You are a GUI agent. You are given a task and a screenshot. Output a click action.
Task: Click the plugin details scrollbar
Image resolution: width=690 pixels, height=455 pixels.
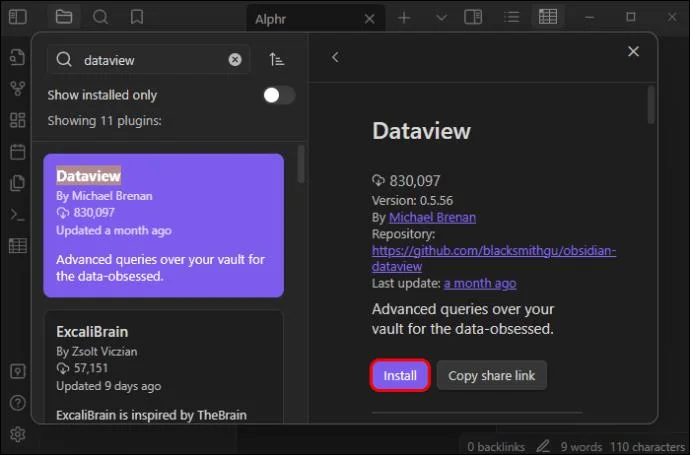(x=651, y=105)
